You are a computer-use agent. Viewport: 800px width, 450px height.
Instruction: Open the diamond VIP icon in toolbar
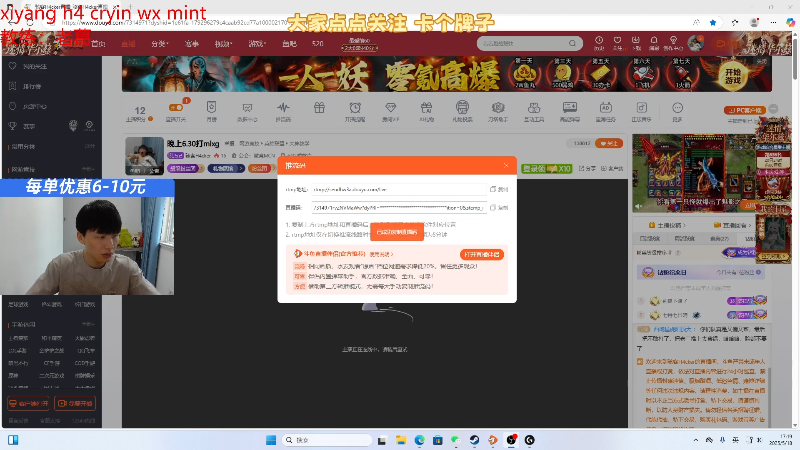coord(390,108)
